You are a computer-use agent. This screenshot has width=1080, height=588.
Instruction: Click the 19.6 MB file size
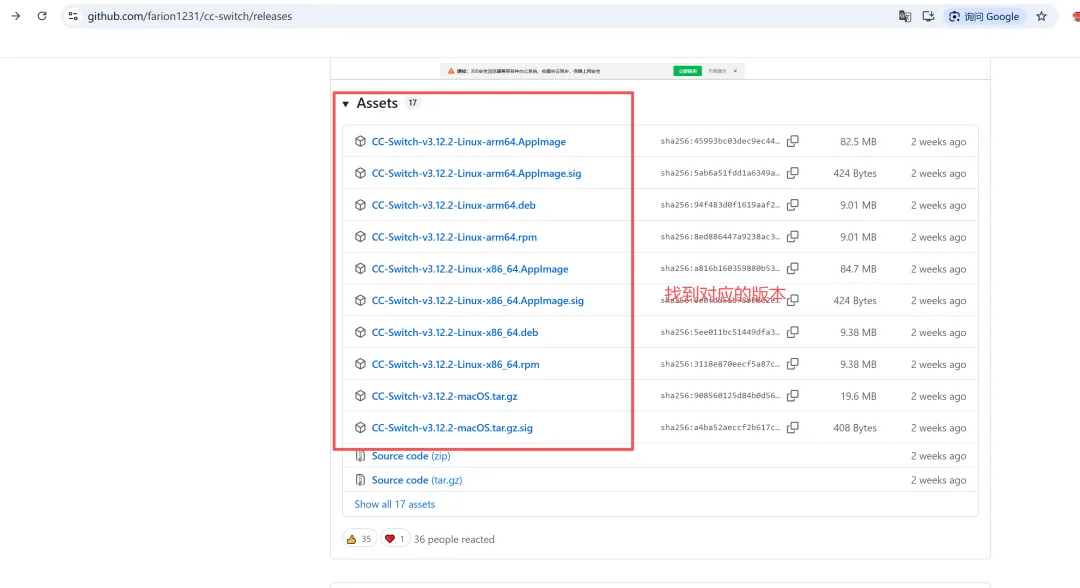pyautogui.click(x=858, y=396)
